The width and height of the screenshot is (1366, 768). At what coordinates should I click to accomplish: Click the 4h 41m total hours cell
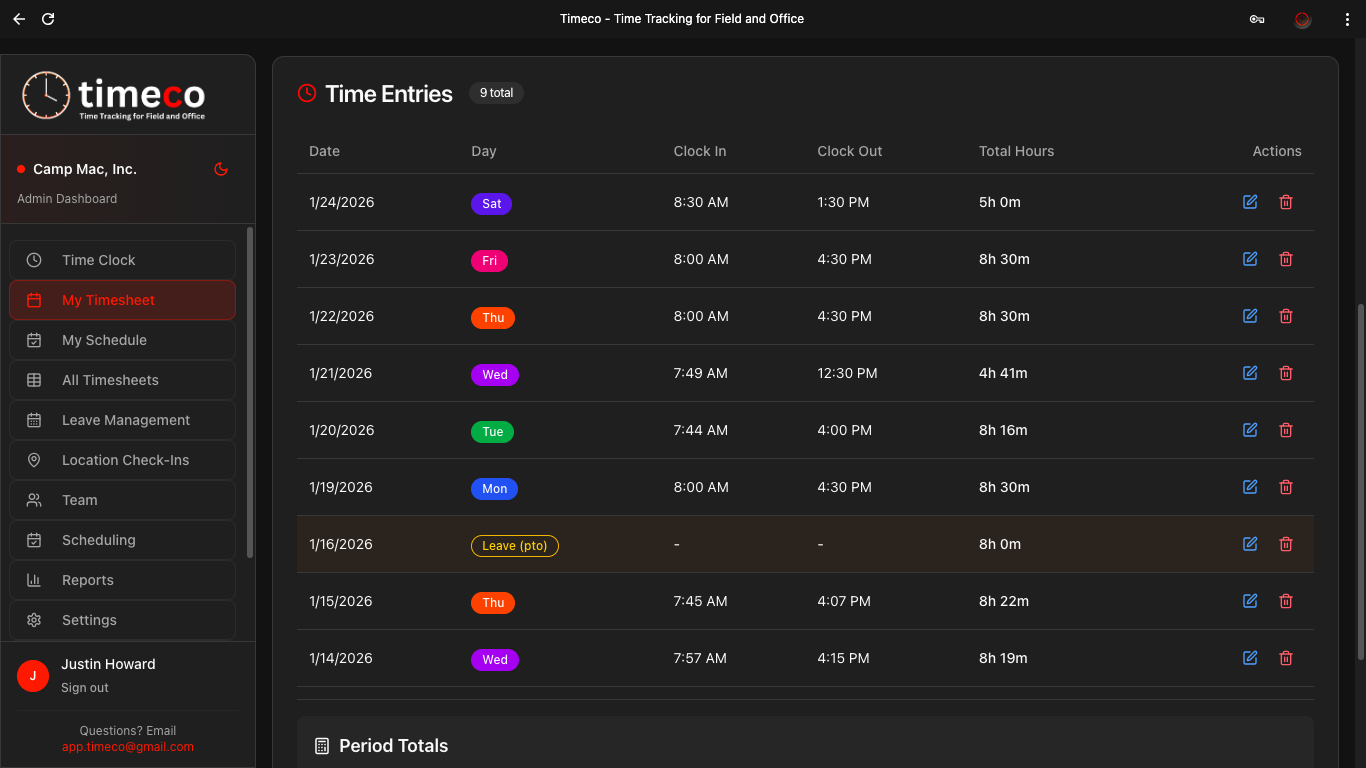pos(1003,373)
